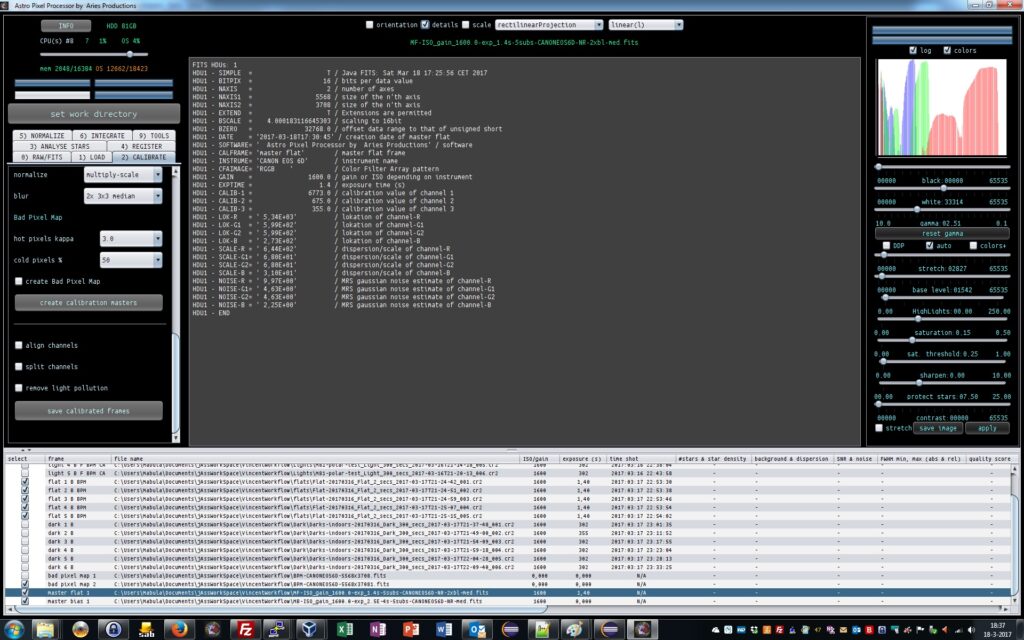Uncheck the auto checkbox
This screenshot has height=640, width=1024.
pyautogui.click(x=929, y=246)
